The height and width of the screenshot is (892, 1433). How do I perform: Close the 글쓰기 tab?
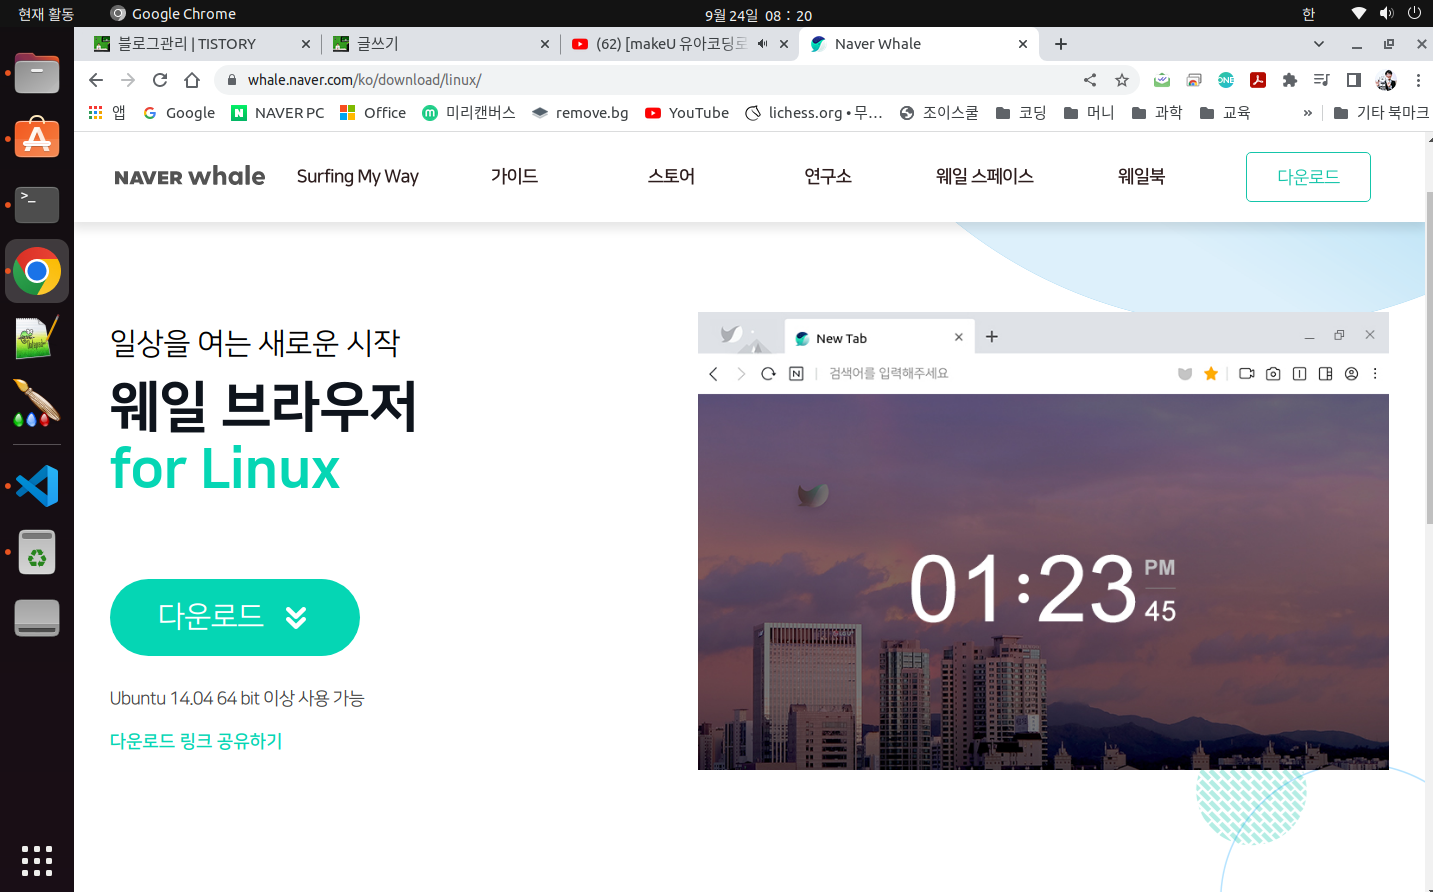point(545,44)
